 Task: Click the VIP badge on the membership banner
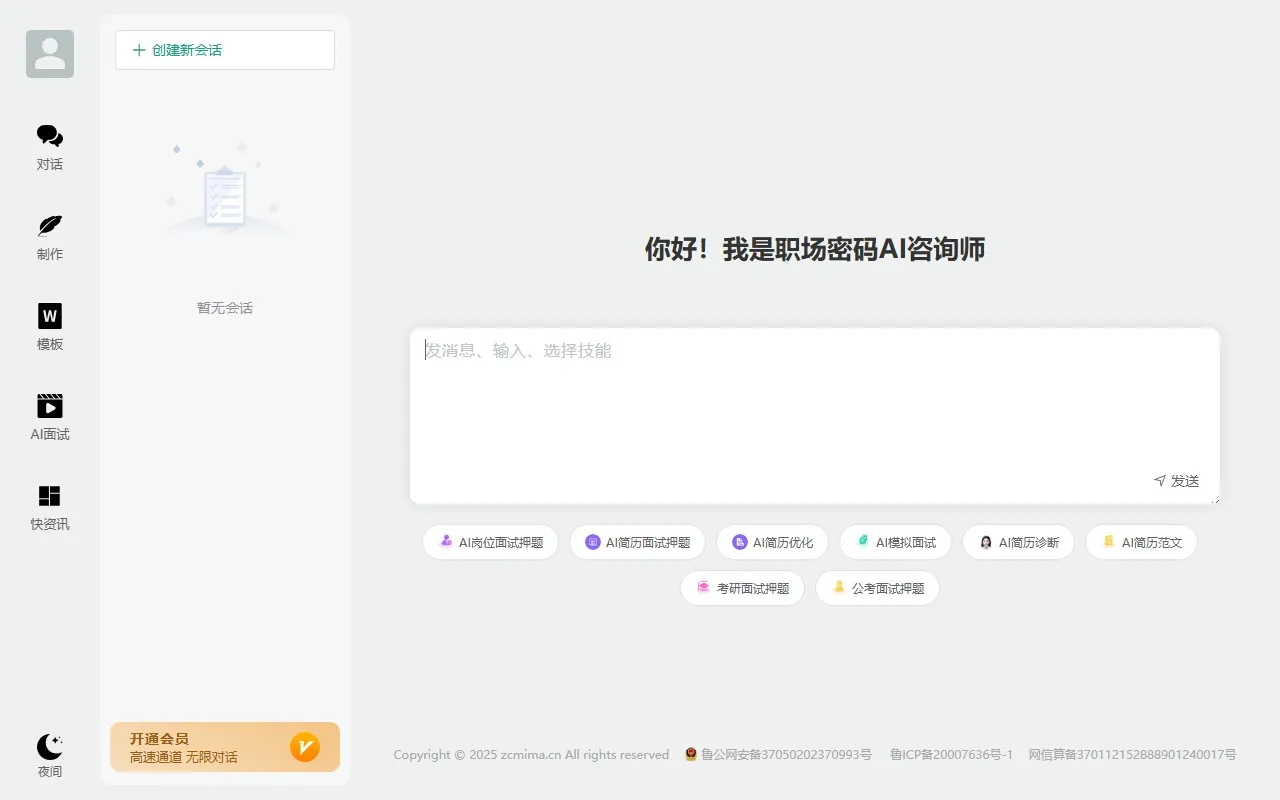(305, 747)
